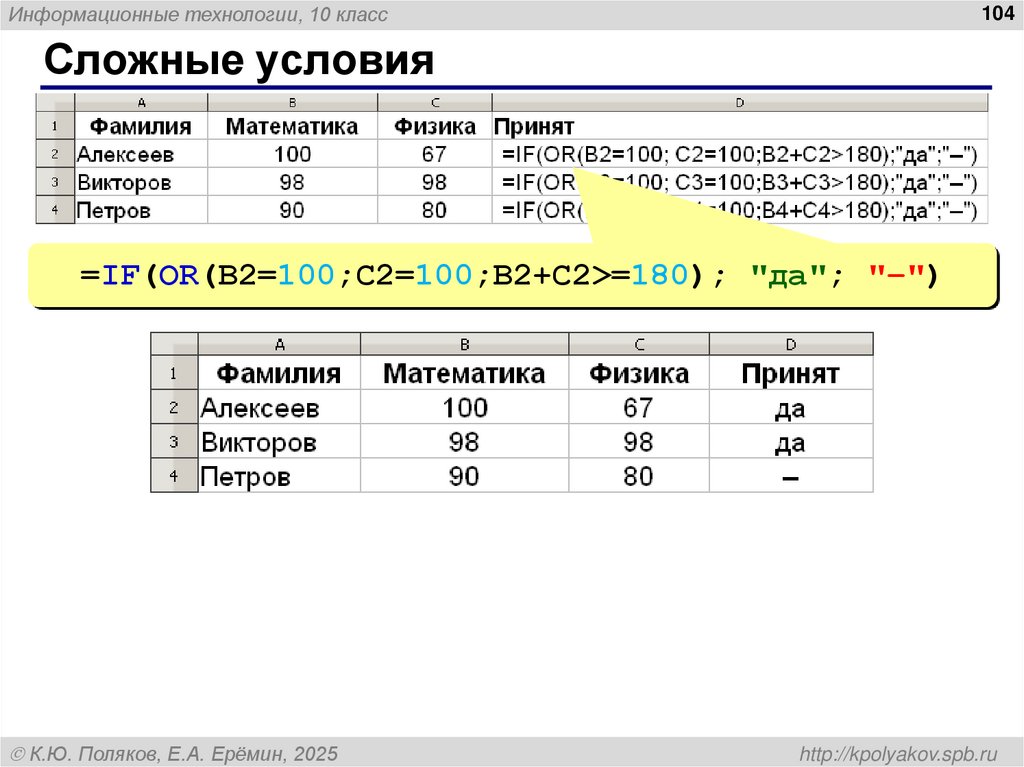Click the top table header 'Математика'

click(292, 126)
